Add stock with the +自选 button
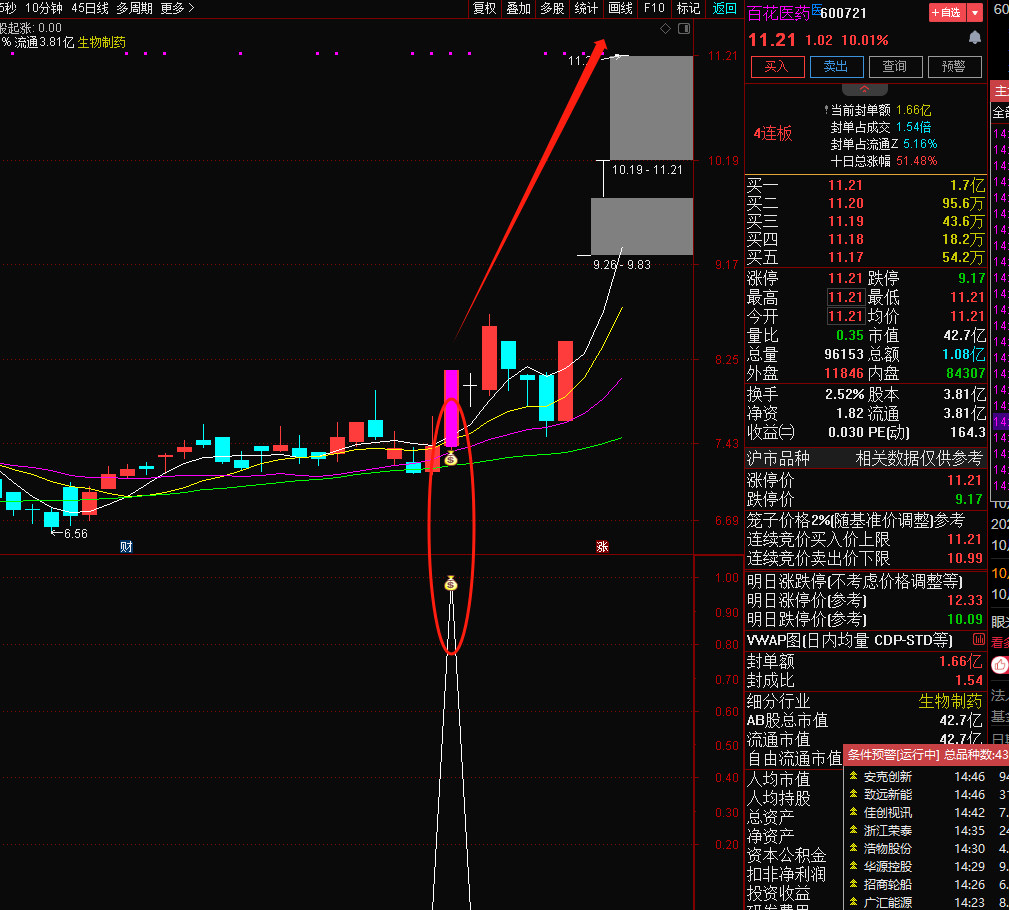1009x910 pixels. coord(946,13)
